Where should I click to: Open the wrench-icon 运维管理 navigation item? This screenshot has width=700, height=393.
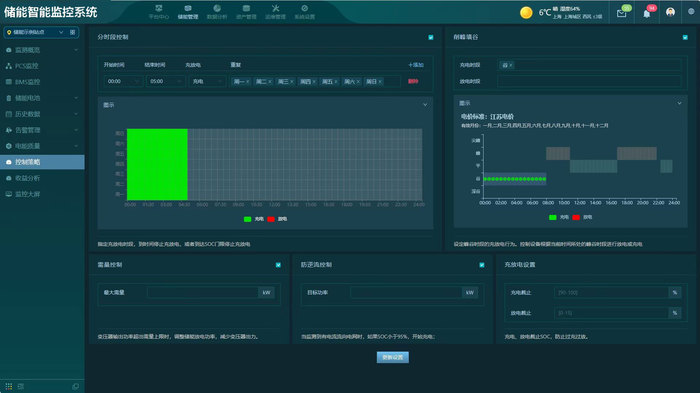click(275, 12)
